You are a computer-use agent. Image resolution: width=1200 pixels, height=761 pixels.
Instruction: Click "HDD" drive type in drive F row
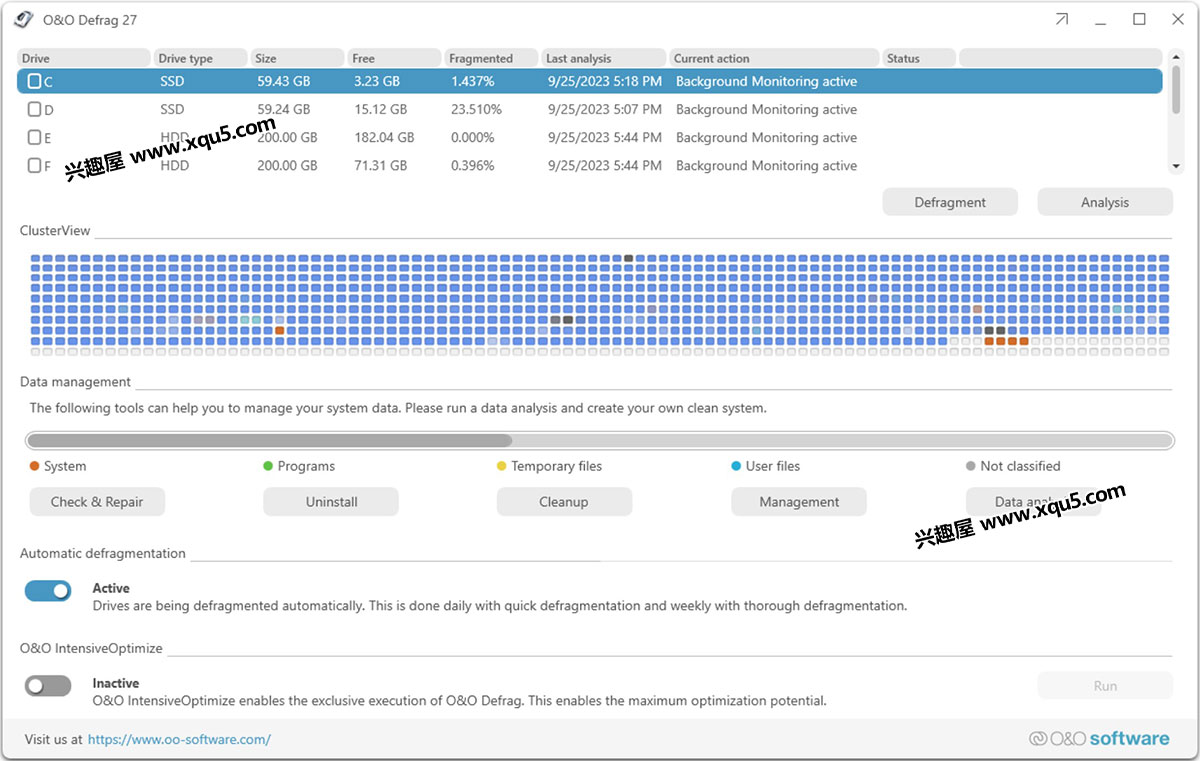pyautogui.click(x=174, y=165)
